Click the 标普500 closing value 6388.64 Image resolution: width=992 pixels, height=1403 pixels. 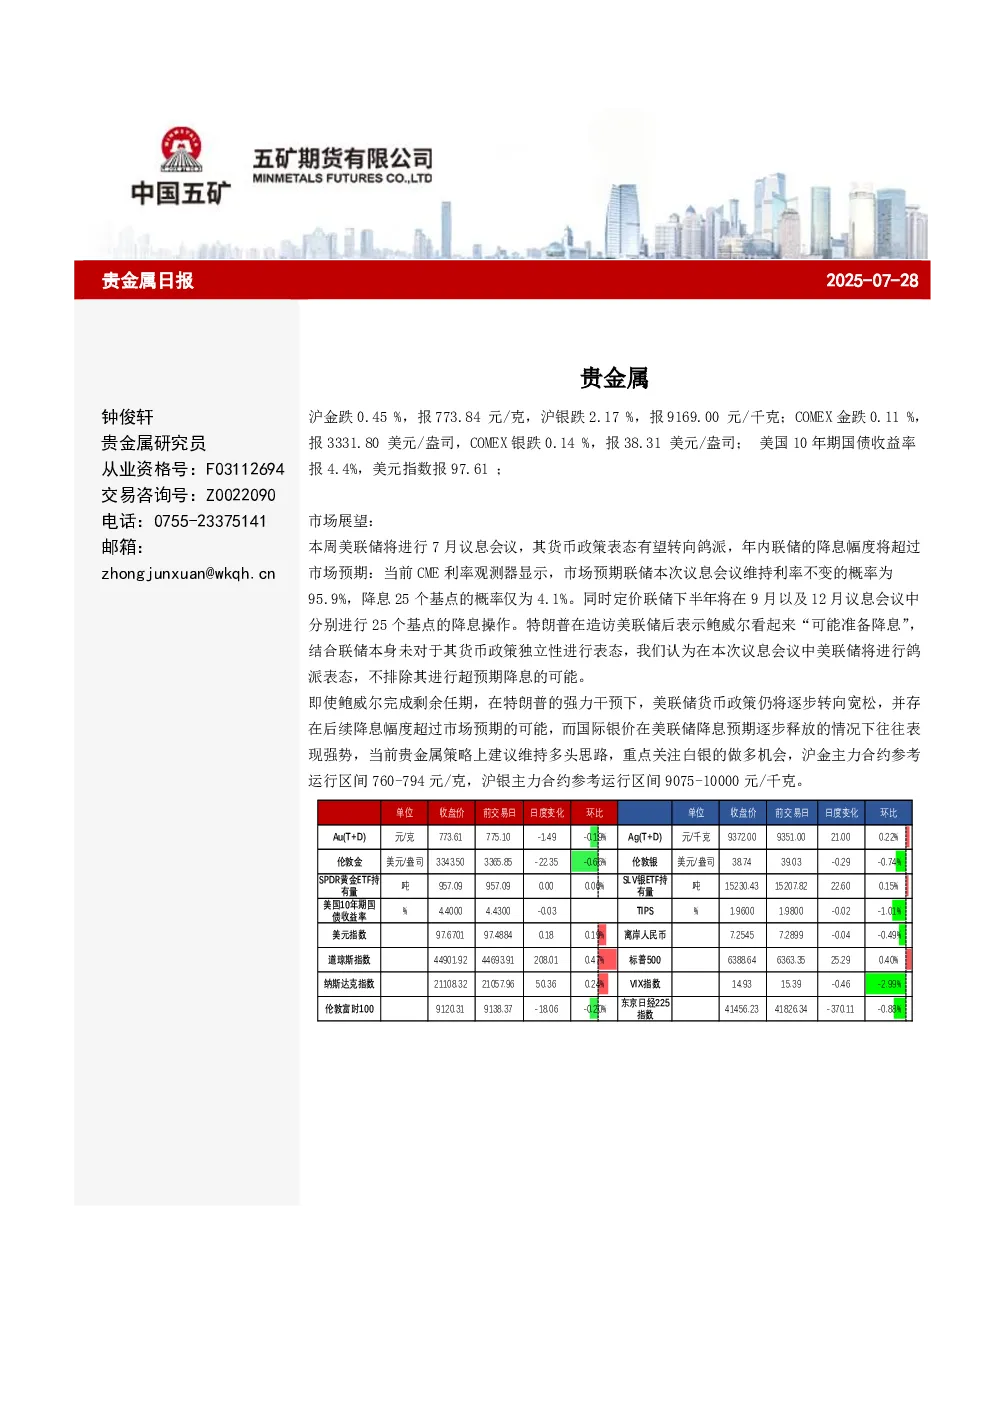[742, 959]
